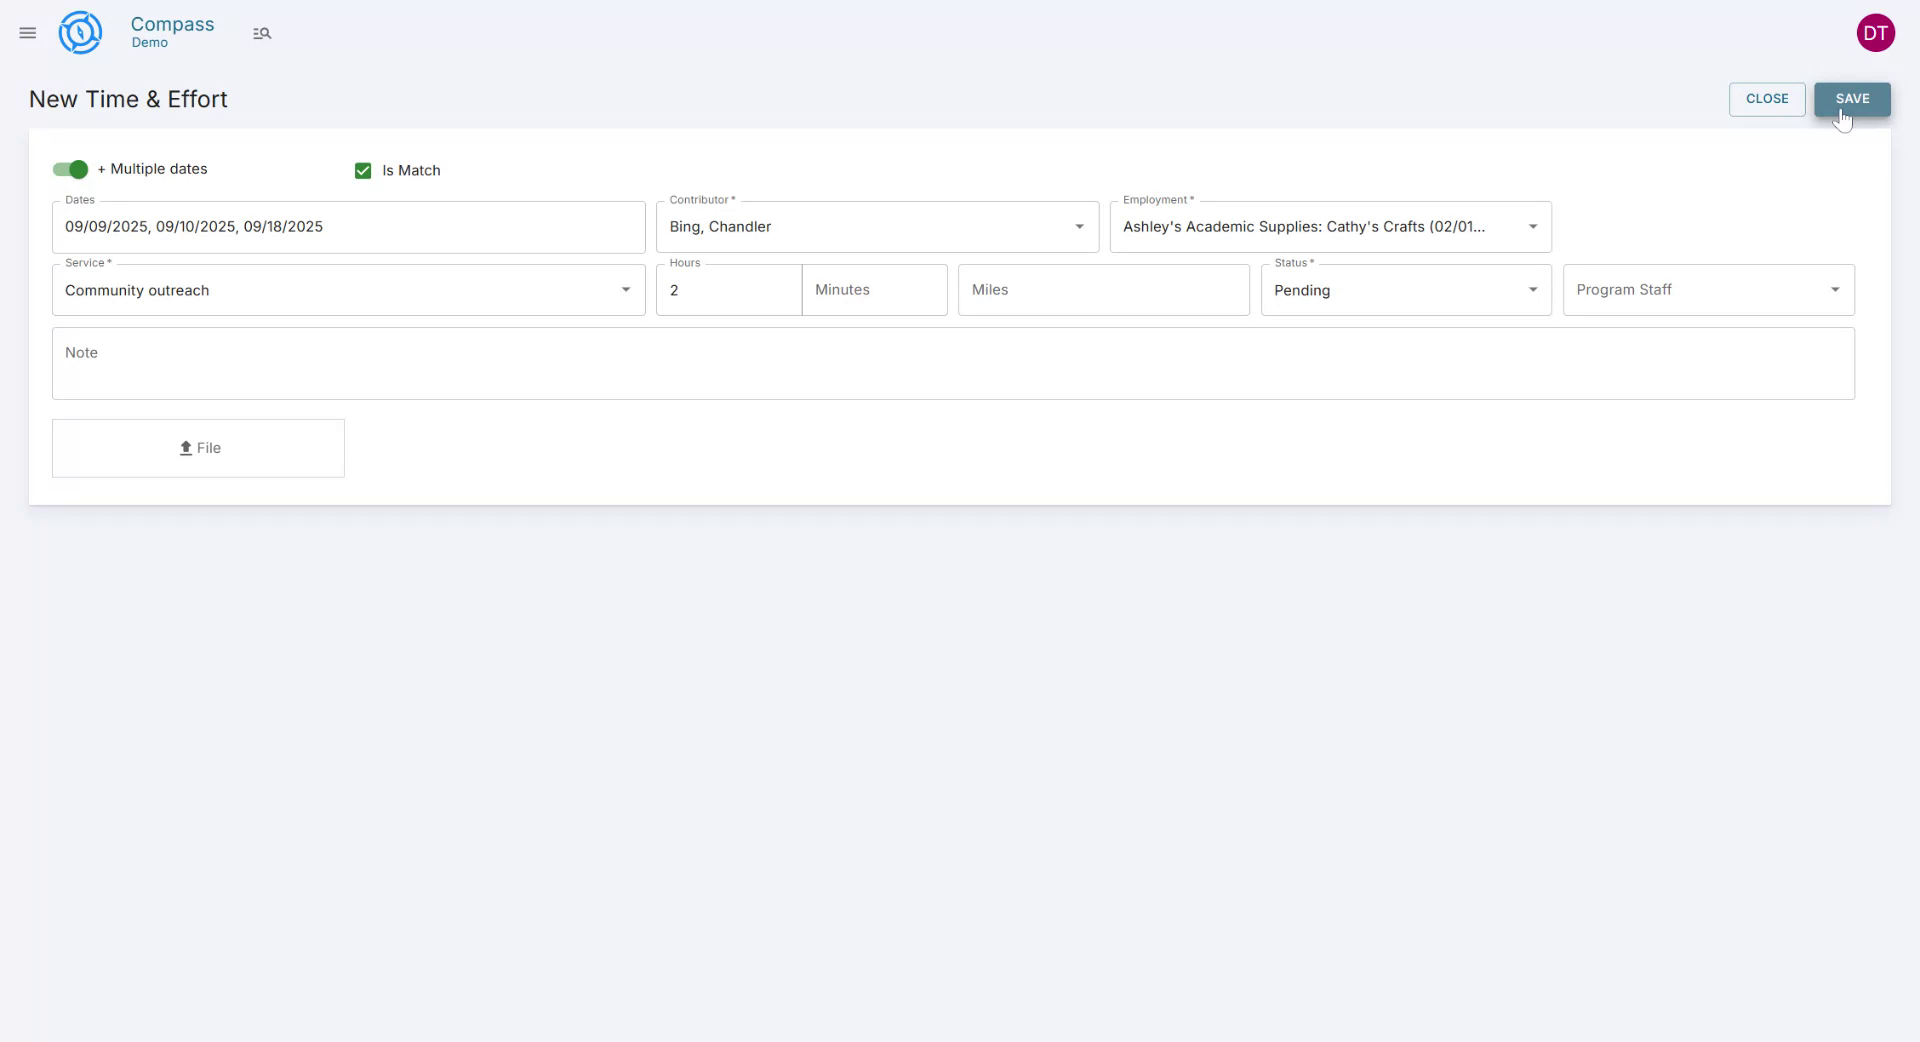Expand the Status selector showing Pending

(x=1532, y=290)
